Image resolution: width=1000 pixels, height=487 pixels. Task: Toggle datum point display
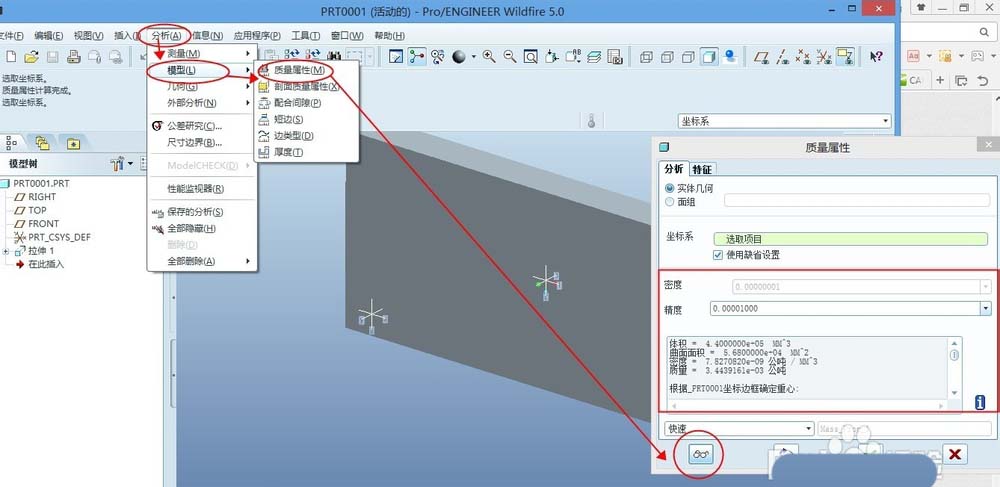click(804, 57)
